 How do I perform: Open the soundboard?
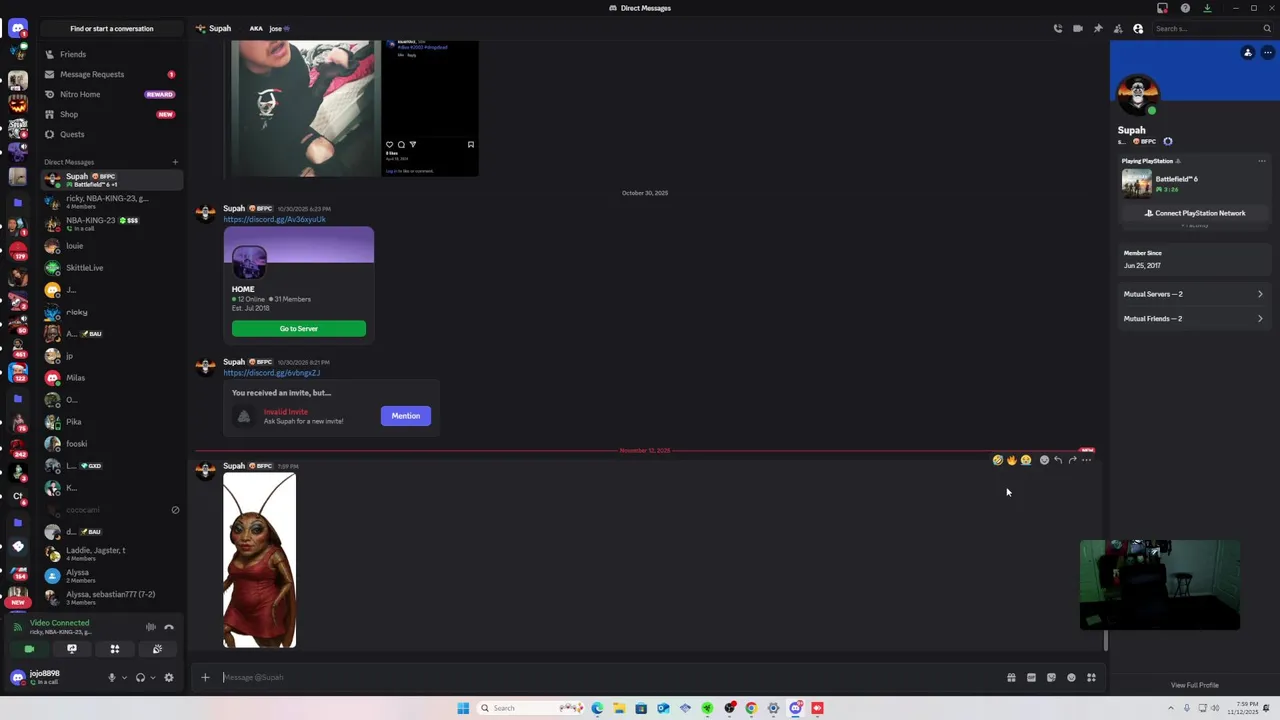(157, 649)
